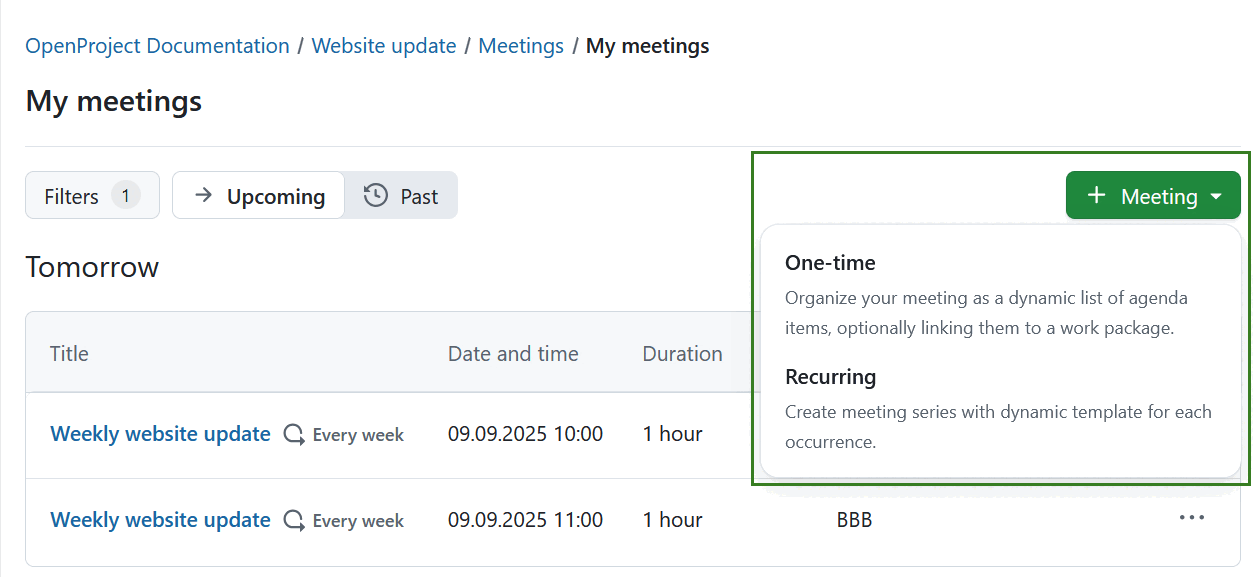This screenshot has height=577, width=1255.
Task: Sort the table by the Title column
Action: pos(68,353)
